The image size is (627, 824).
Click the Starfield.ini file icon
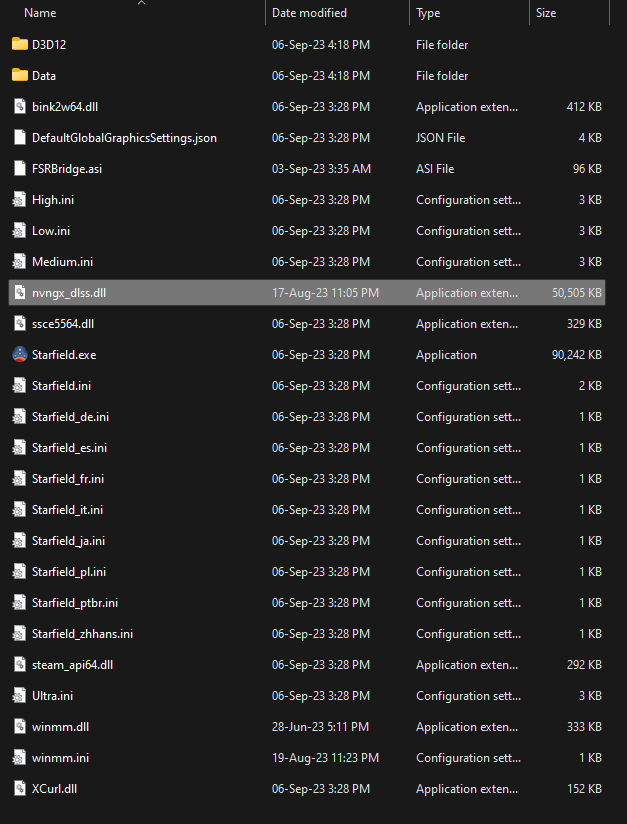tap(19, 386)
